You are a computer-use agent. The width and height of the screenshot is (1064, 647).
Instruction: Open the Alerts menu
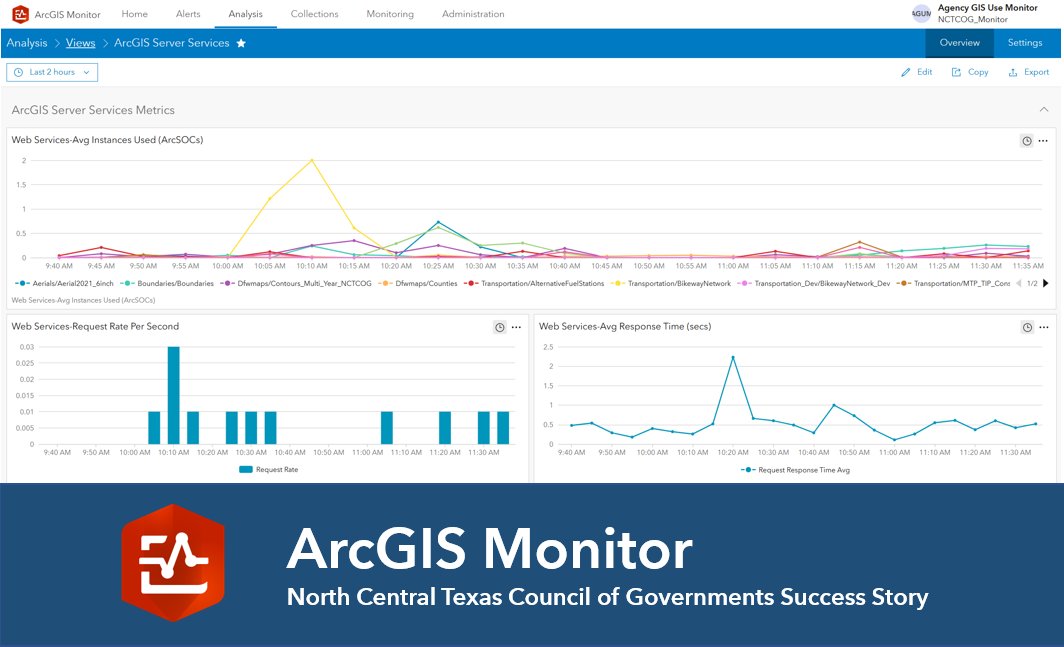click(x=188, y=14)
